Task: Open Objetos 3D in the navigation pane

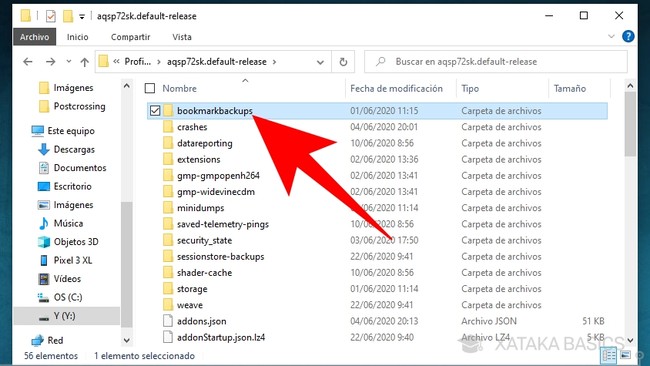Action: [76, 242]
